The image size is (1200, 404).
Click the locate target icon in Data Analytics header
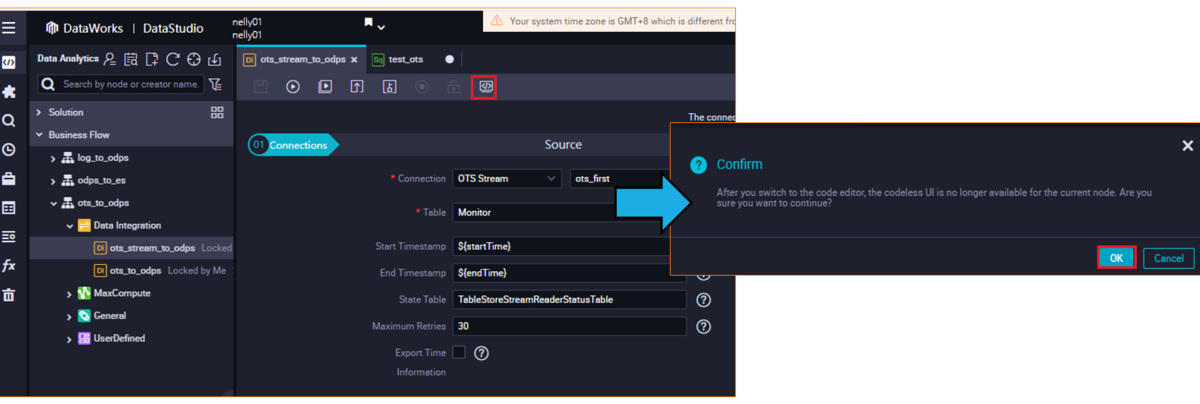pyautogui.click(x=194, y=60)
